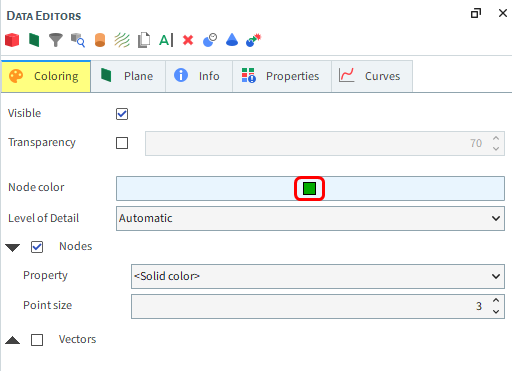The height and width of the screenshot is (371, 512).
Task: Toggle the Nodes checkbox
Action: click(37, 247)
